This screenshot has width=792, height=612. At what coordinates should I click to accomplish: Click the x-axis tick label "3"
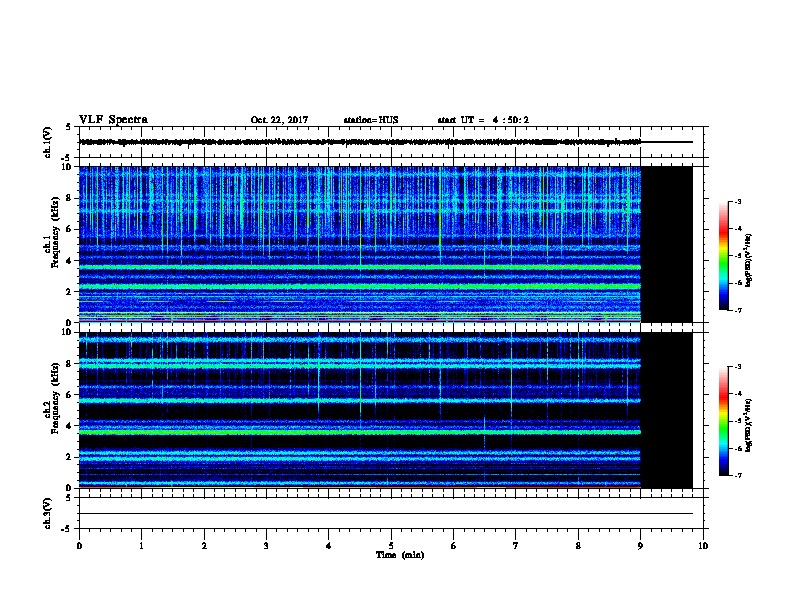tap(266, 546)
